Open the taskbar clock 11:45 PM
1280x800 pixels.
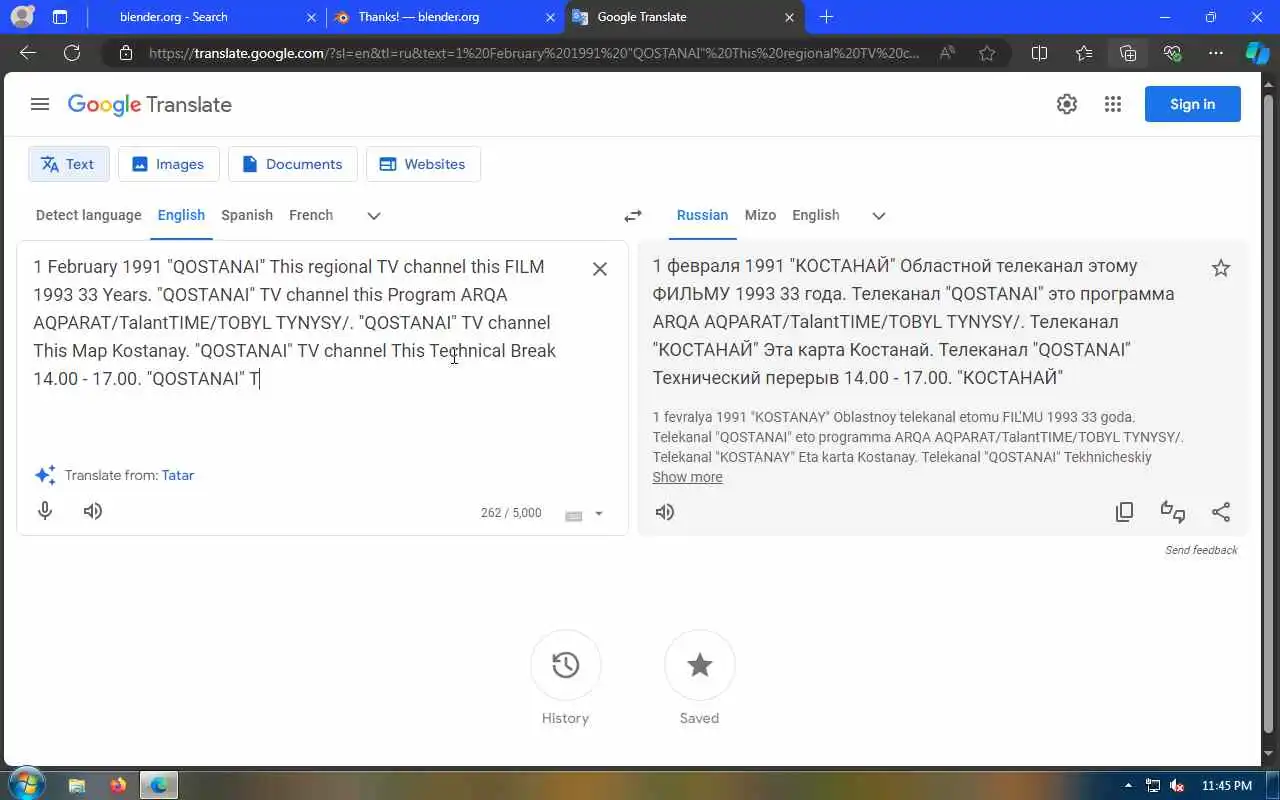[1227, 785]
